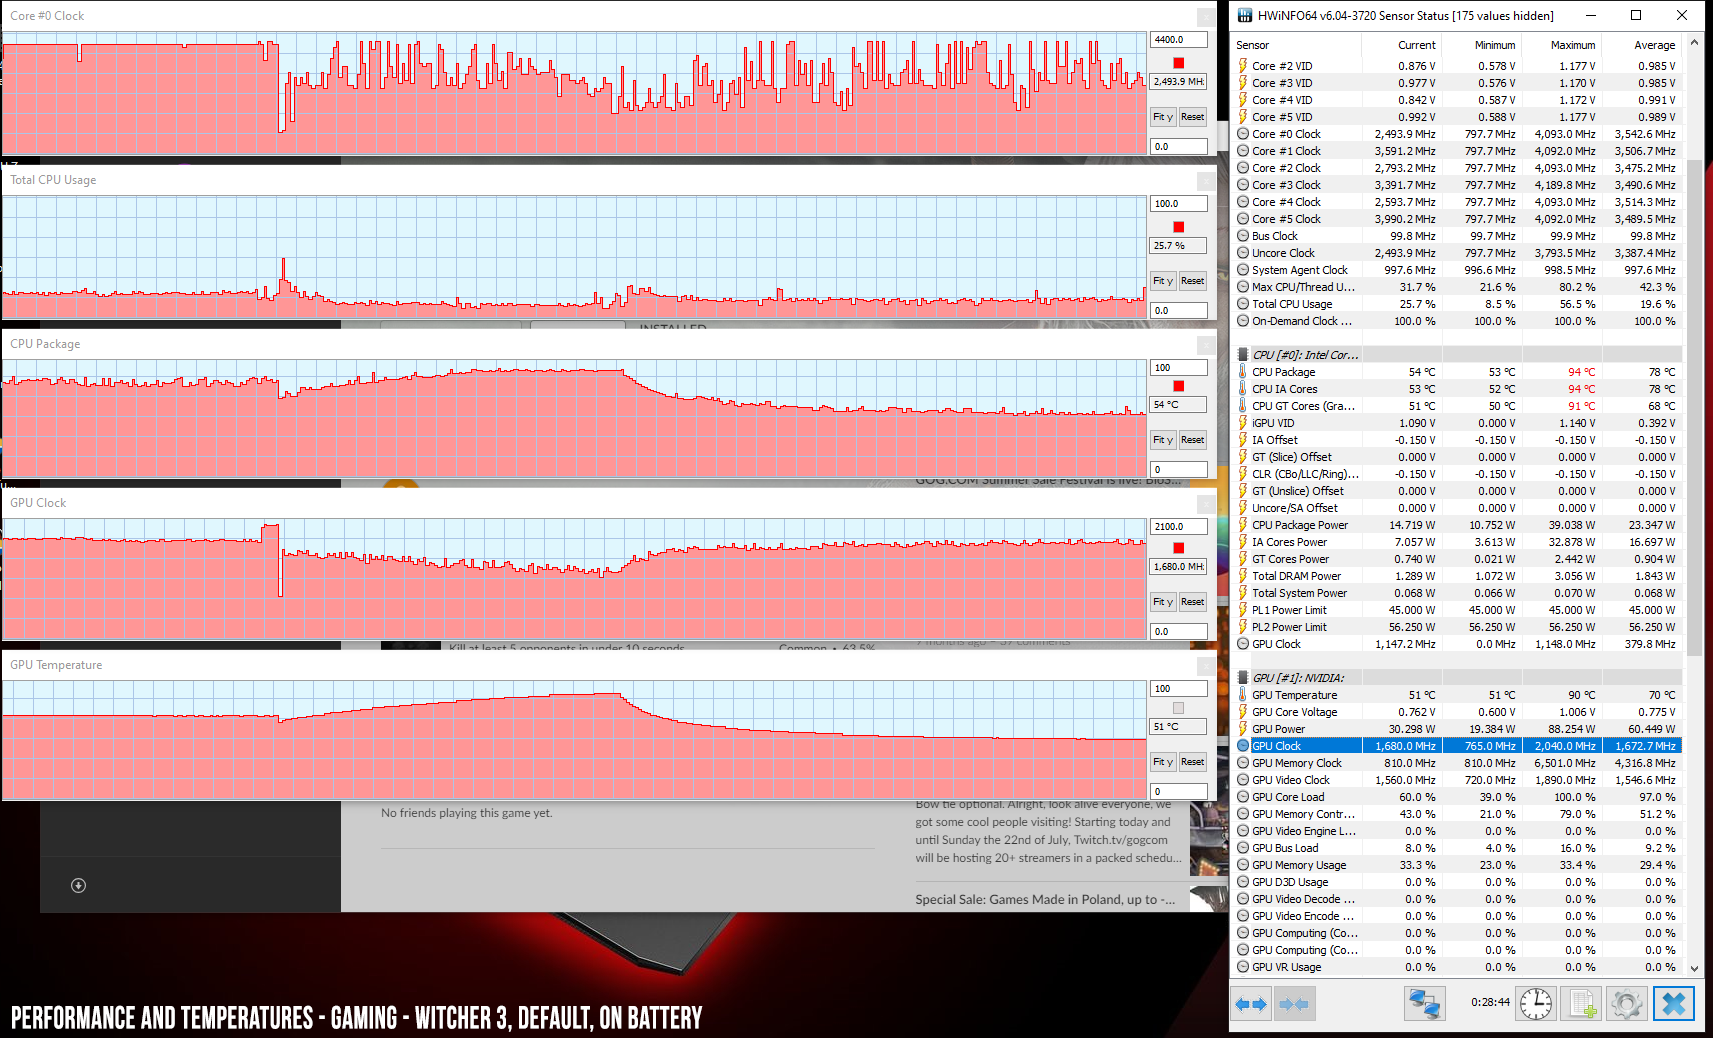This screenshot has height=1038, width=1713.
Task: Click the icon next to Bus Clock row
Action: pyautogui.click(x=1243, y=236)
